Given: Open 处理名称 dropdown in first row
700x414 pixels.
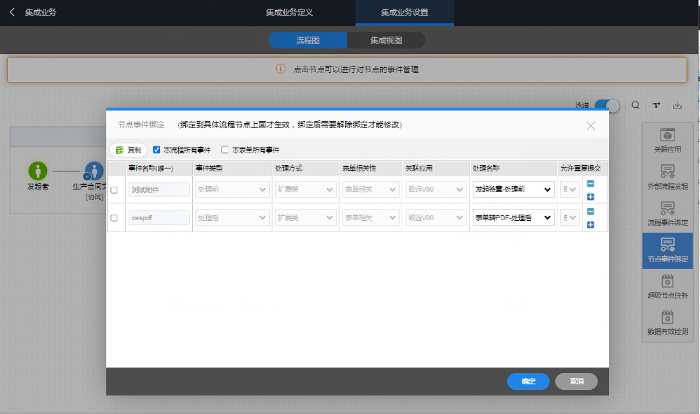Looking at the screenshot, I should pos(512,189).
